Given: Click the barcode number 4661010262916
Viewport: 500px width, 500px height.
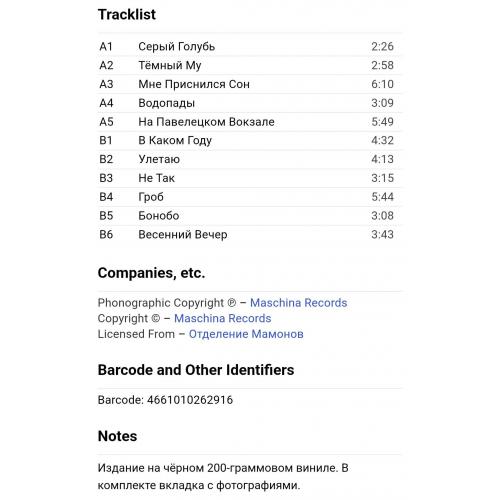Looking at the screenshot, I should (190, 400).
